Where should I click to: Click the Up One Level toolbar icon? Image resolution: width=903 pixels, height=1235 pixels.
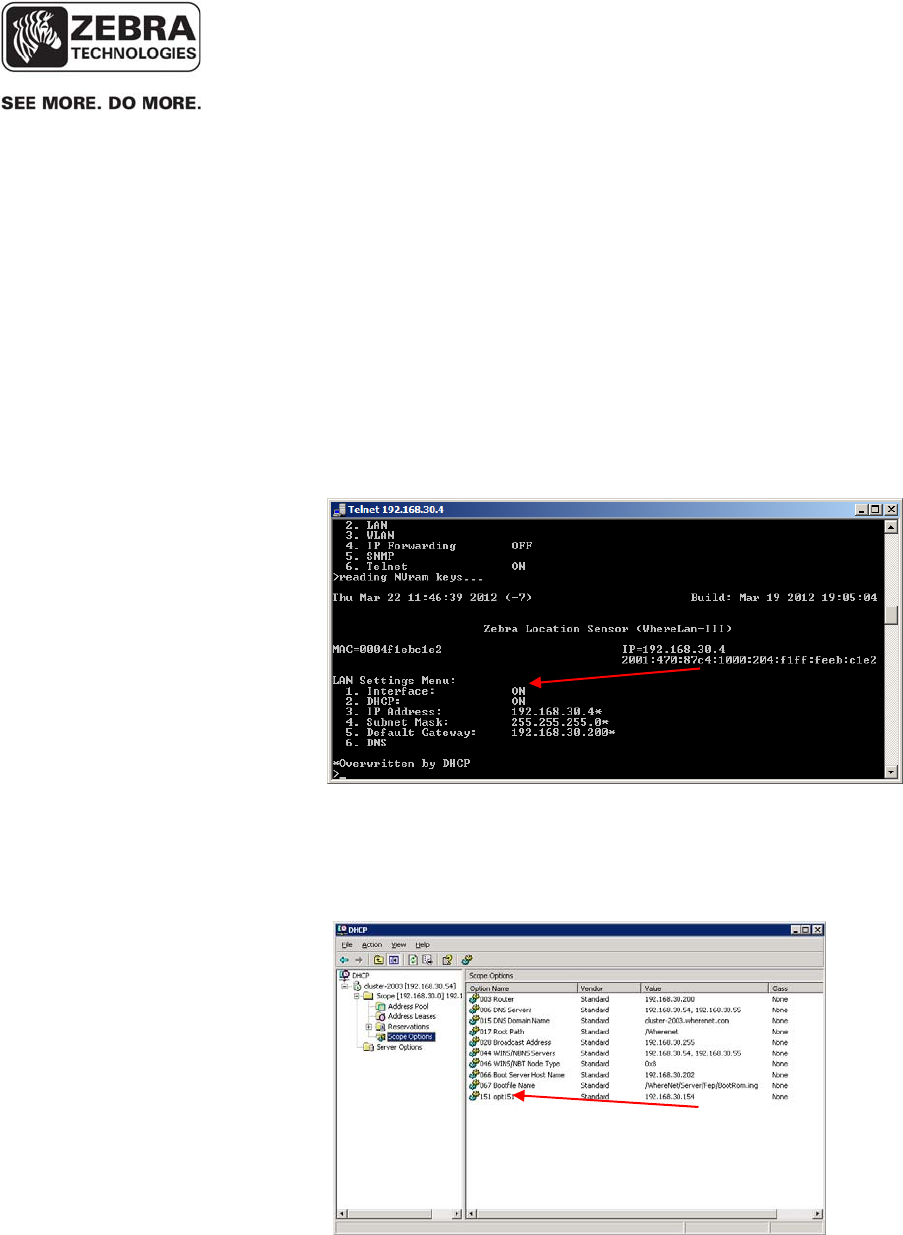379,960
